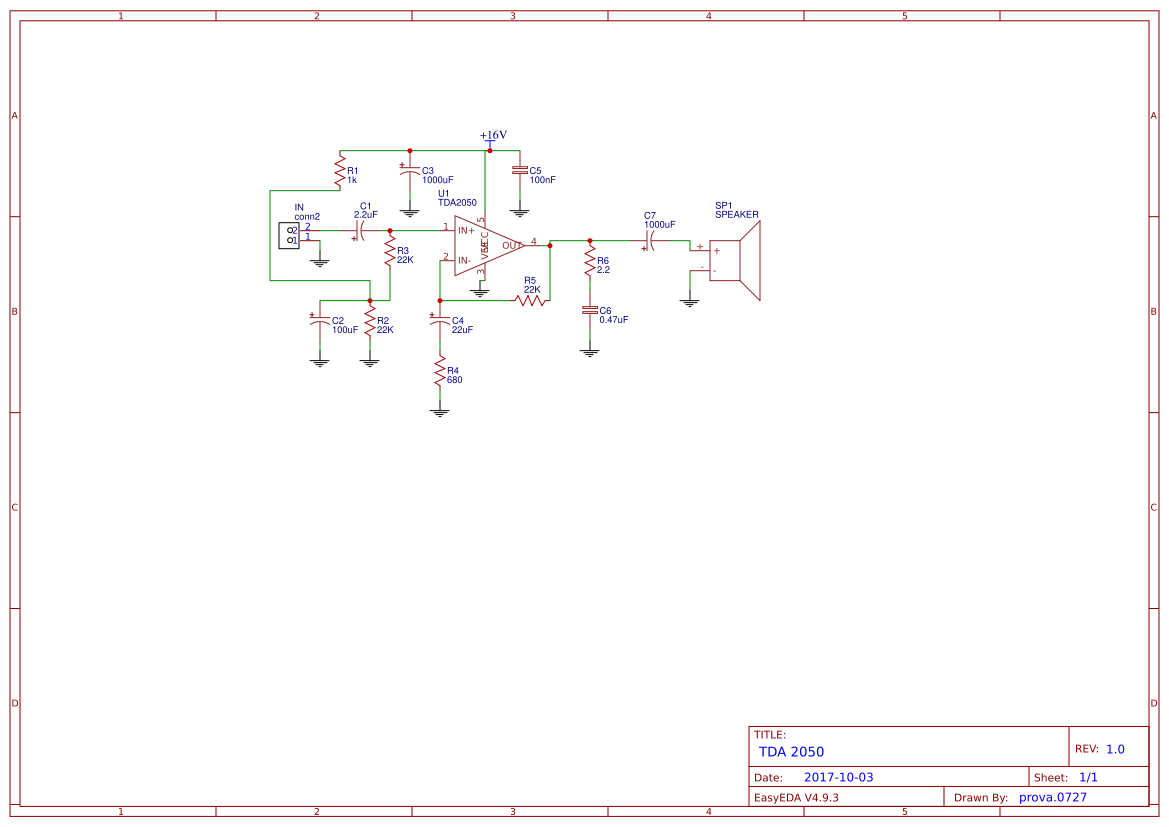Image resolution: width=1169 pixels, height=827 pixels.
Task: Click the title text TDA 2050
Action: [x=791, y=752]
